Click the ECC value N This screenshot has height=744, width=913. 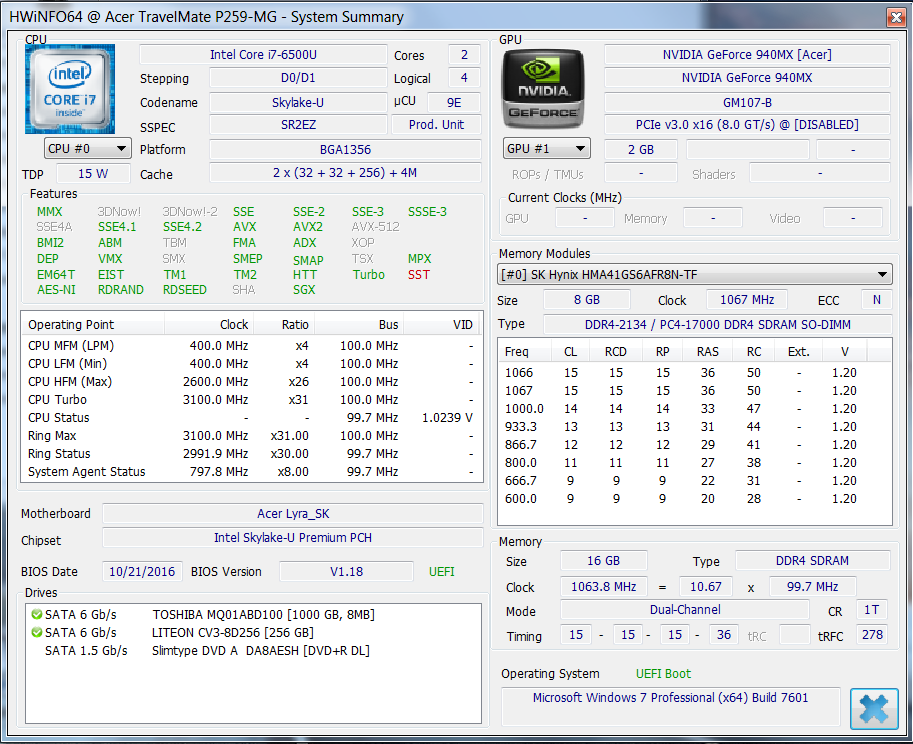click(x=876, y=300)
